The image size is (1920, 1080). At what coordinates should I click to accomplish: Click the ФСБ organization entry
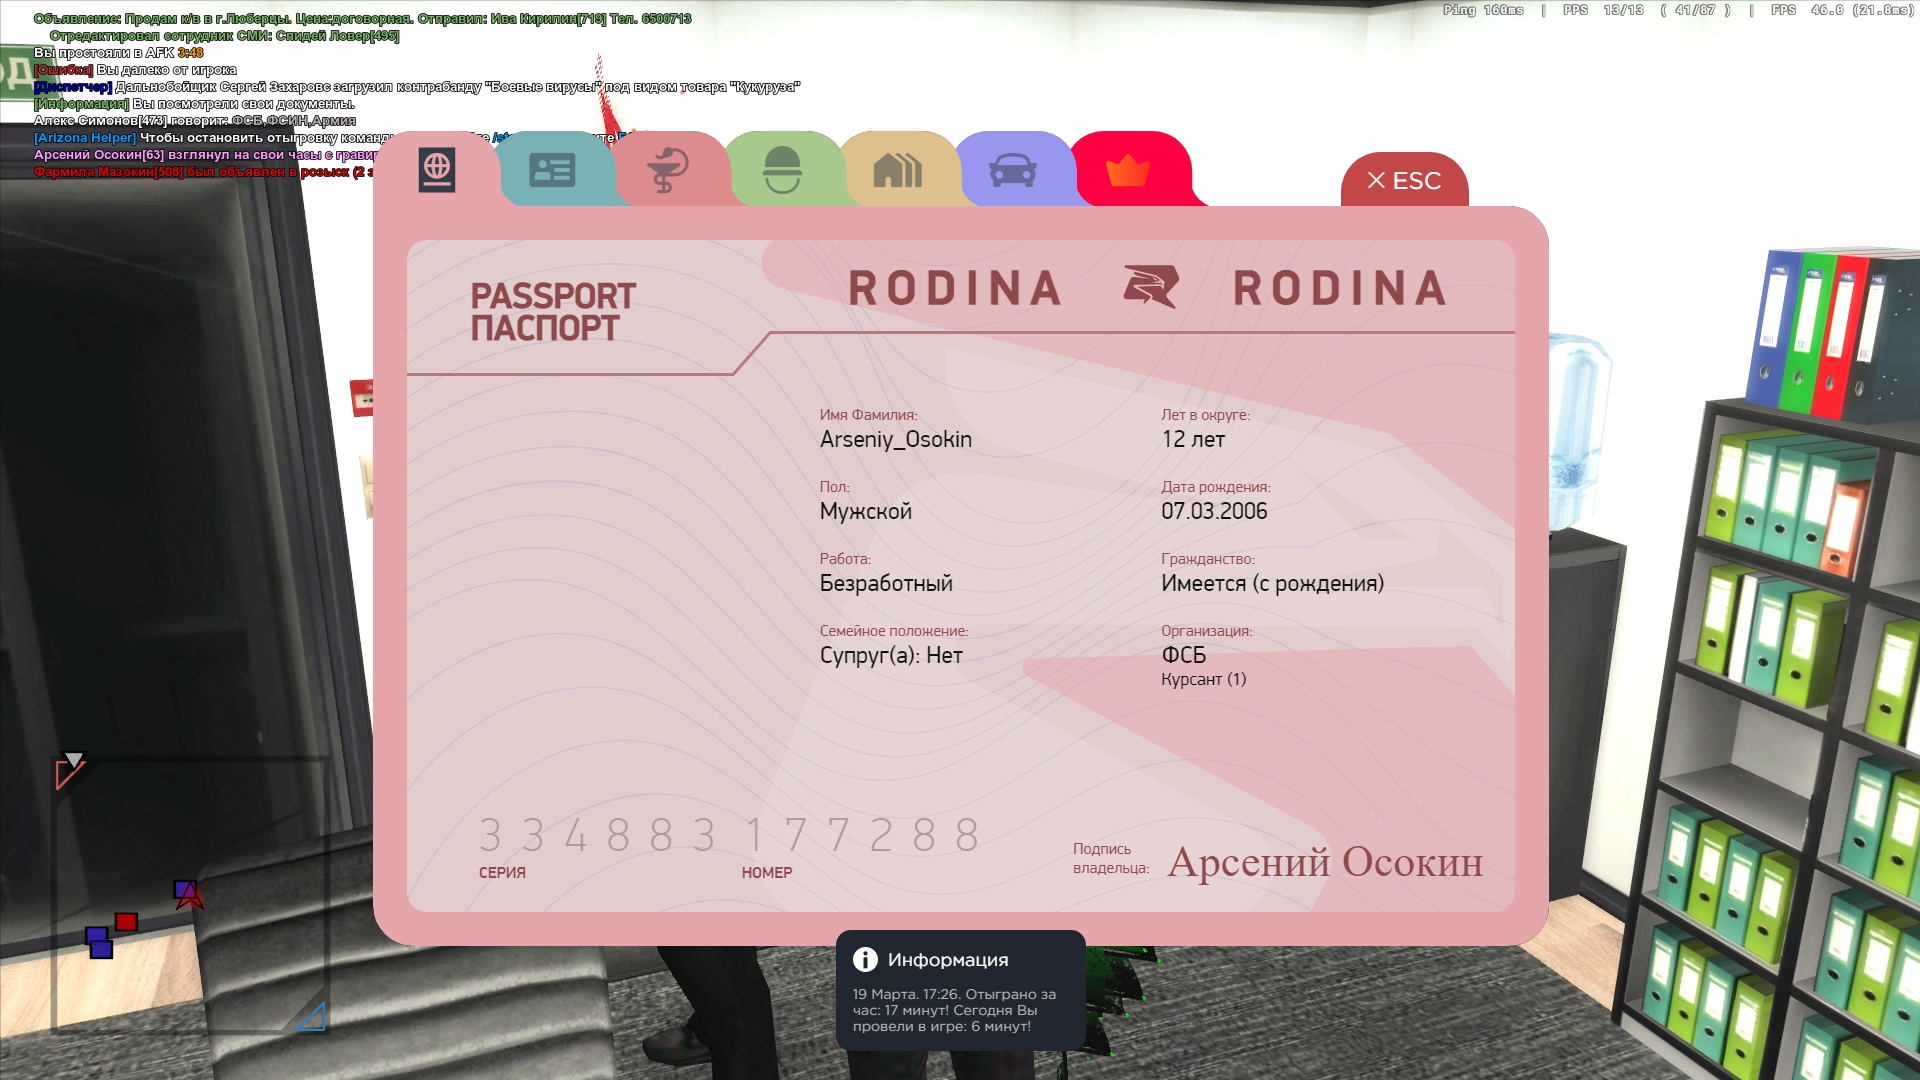tap(1183, 655)
